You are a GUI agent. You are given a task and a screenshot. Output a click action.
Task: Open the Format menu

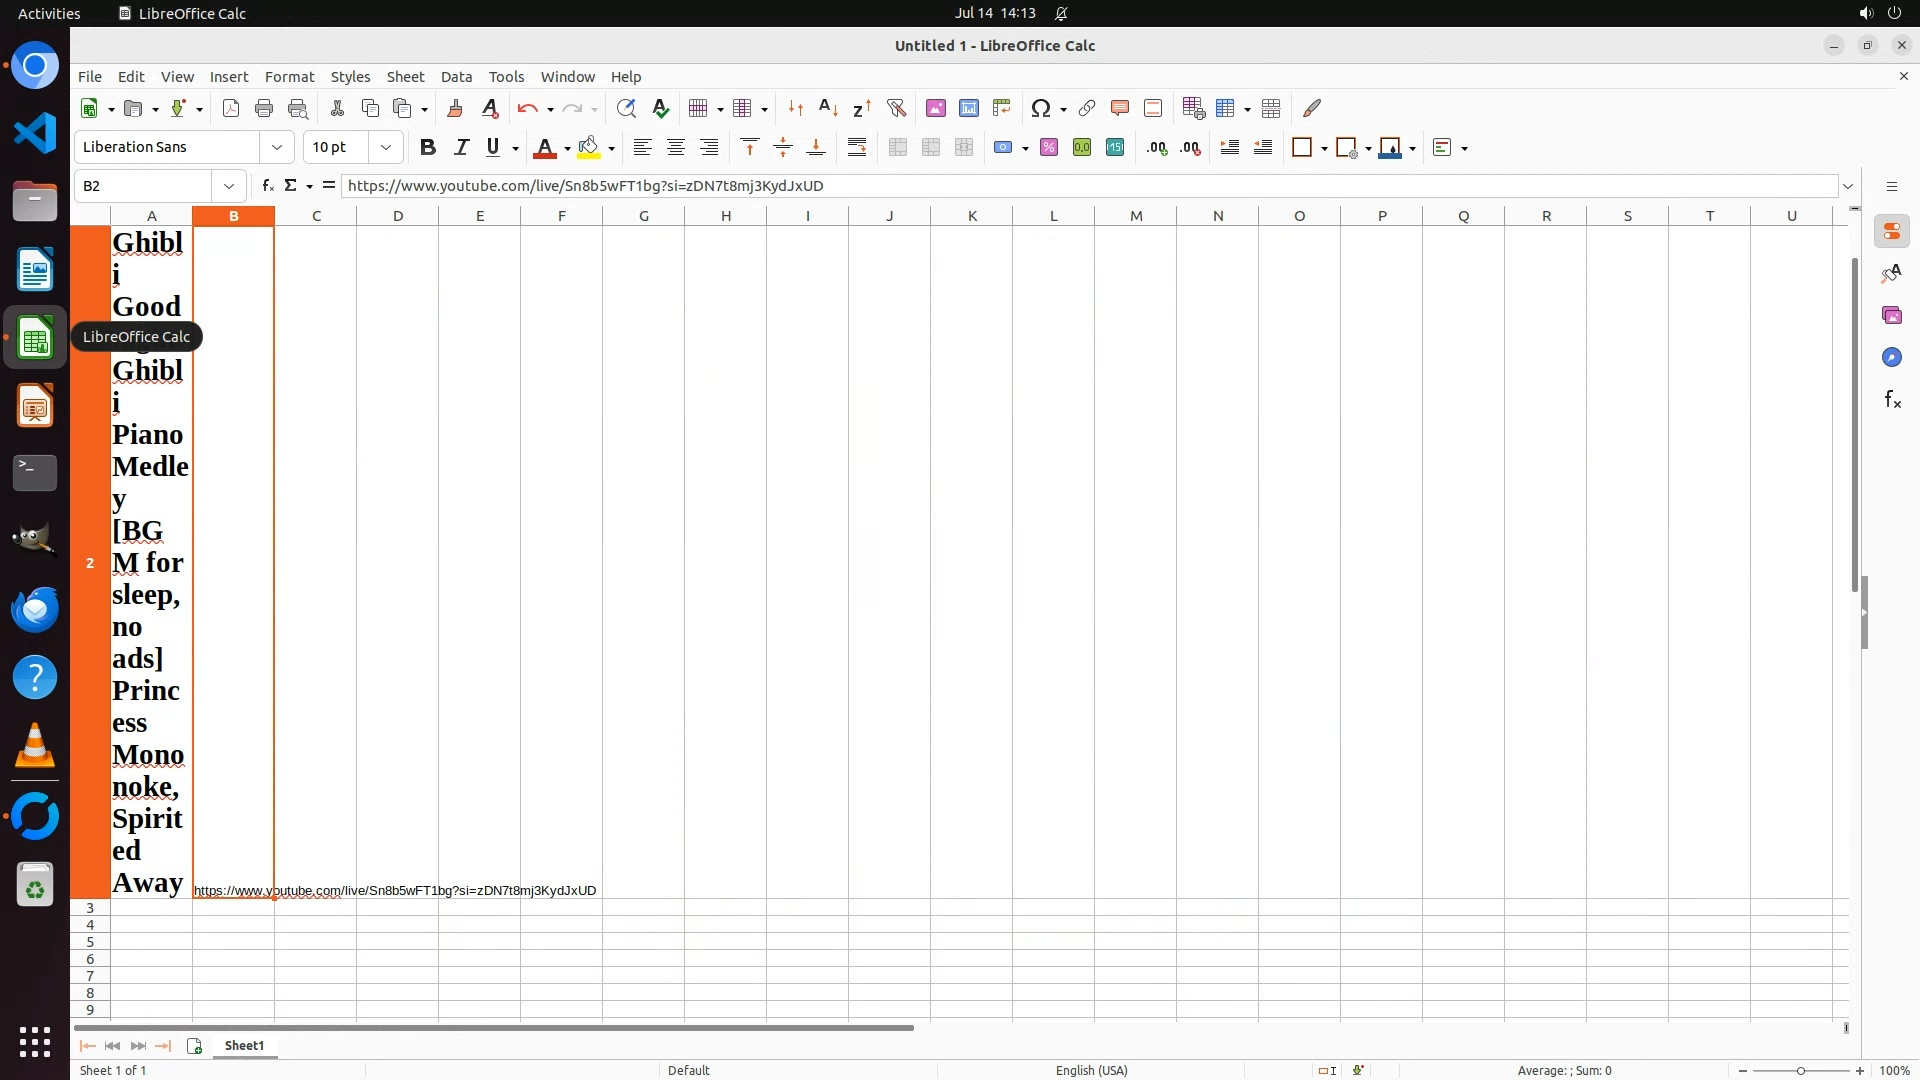(289, 77)
